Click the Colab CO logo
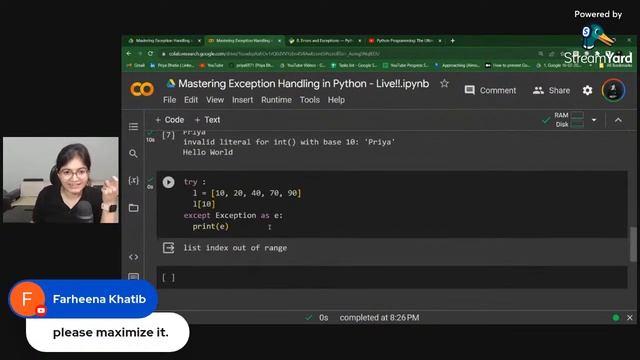 (142, 89)
